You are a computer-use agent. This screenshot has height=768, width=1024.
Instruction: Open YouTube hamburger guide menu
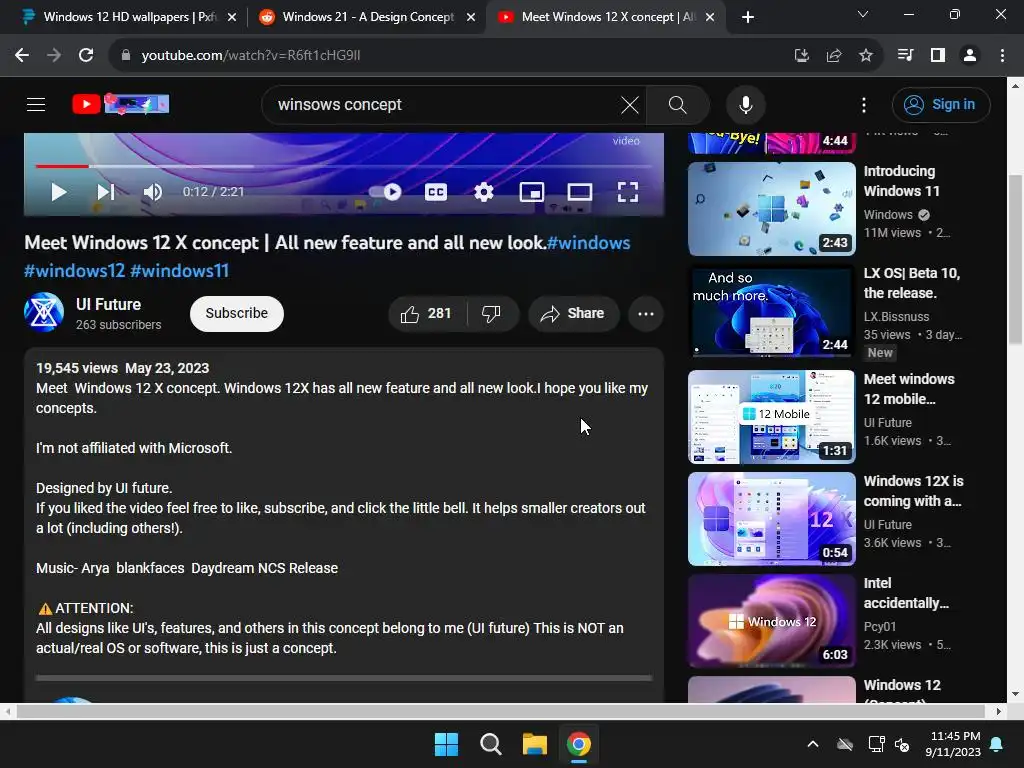point(36,104)
